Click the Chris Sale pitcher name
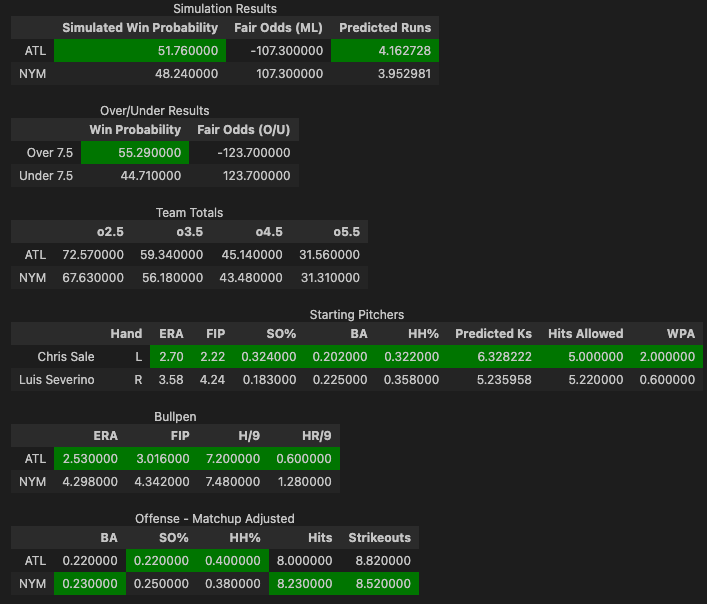 [66, 357]
